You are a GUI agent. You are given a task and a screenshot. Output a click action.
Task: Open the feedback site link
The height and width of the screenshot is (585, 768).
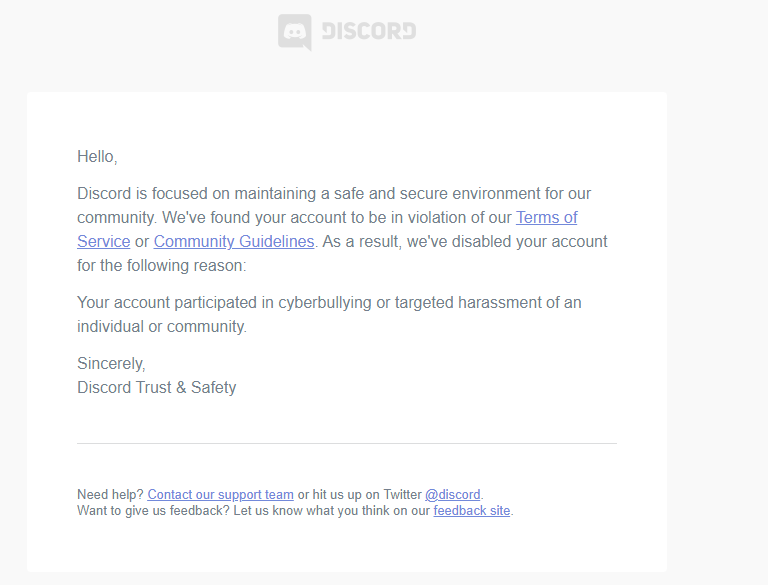[x=471, y=510]
